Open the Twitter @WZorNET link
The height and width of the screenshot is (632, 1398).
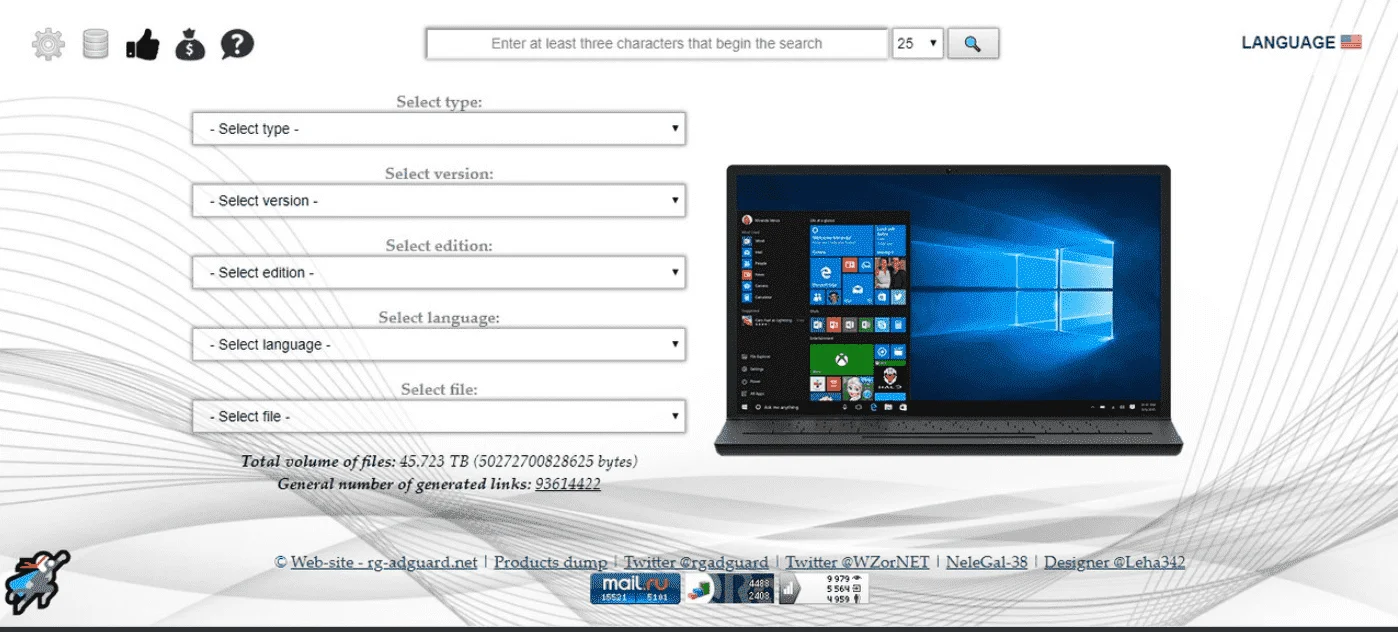pos(857,562)
